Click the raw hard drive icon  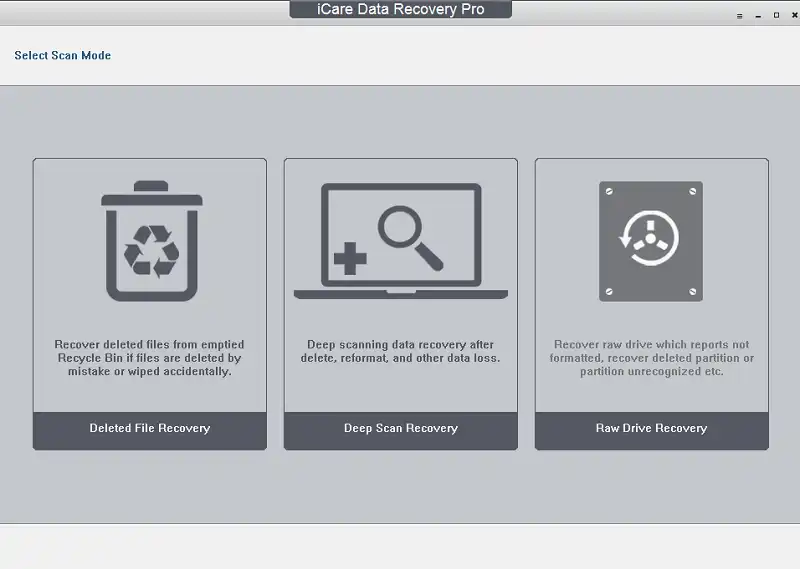651,241
